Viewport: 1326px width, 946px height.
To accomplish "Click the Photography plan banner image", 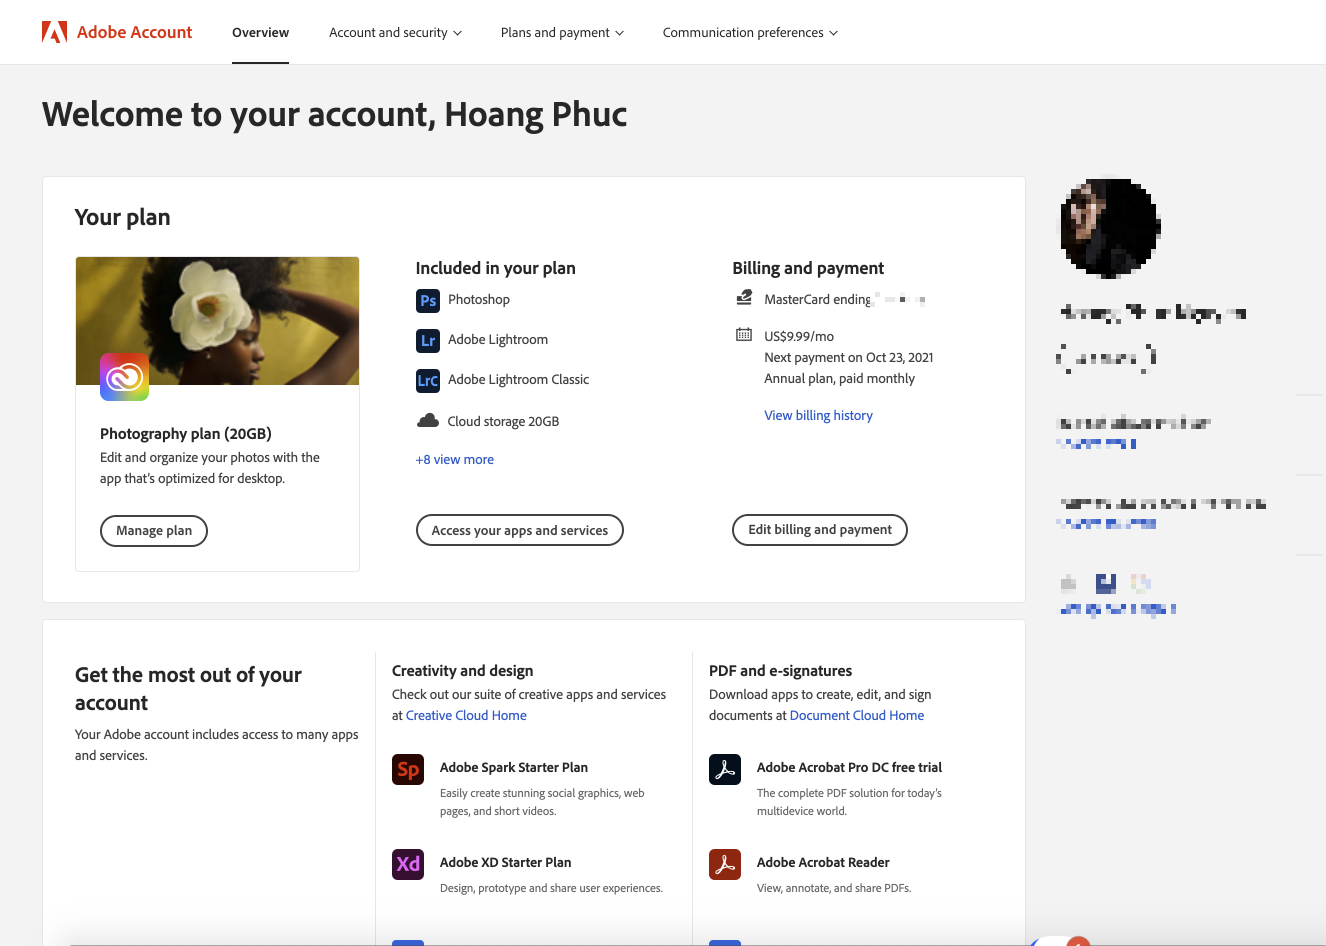I will 217,321.
